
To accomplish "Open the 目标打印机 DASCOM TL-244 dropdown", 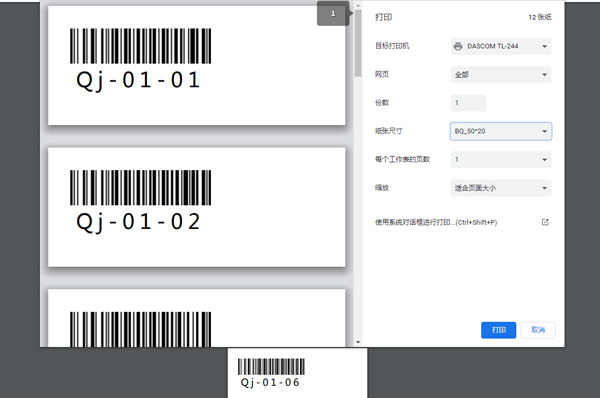I will click(x=501, y=46).
